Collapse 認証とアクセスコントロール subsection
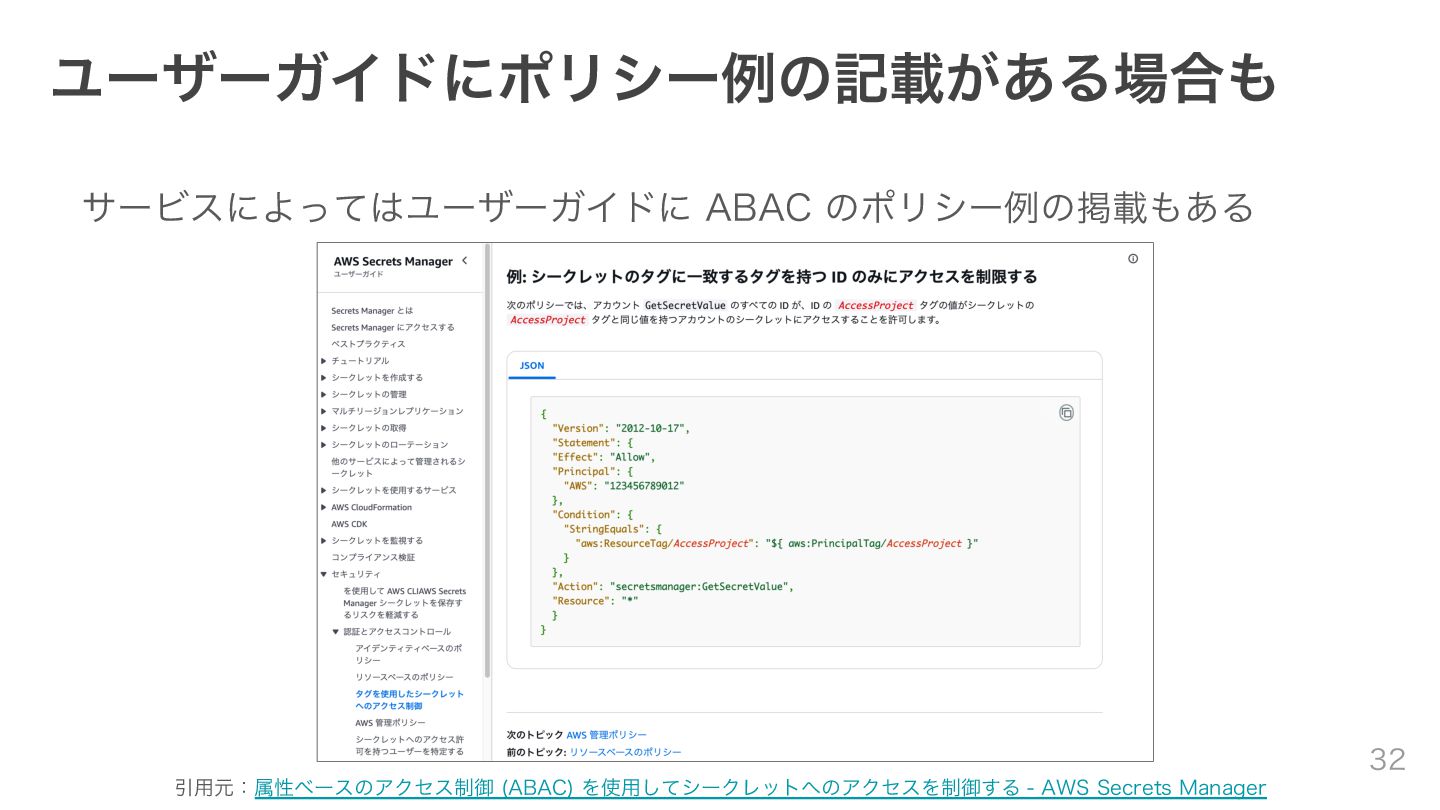1440x810 pixels. click(x=336, y=632)
